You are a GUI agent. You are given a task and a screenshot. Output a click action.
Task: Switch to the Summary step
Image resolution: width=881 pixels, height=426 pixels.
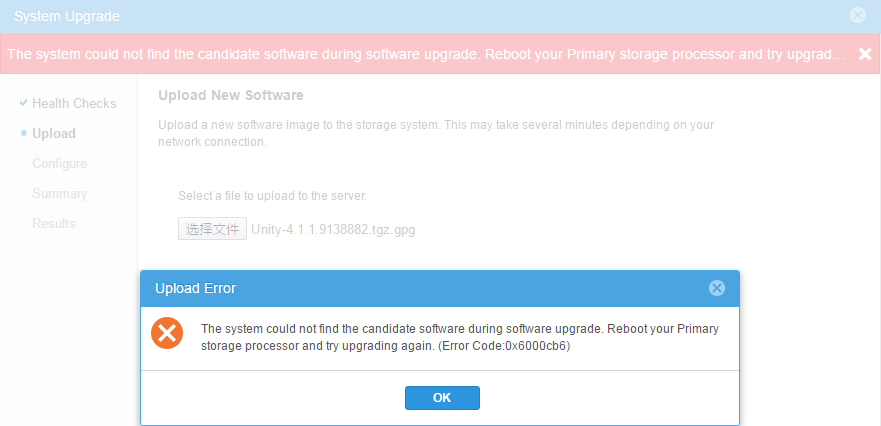[x=59, y=193]
